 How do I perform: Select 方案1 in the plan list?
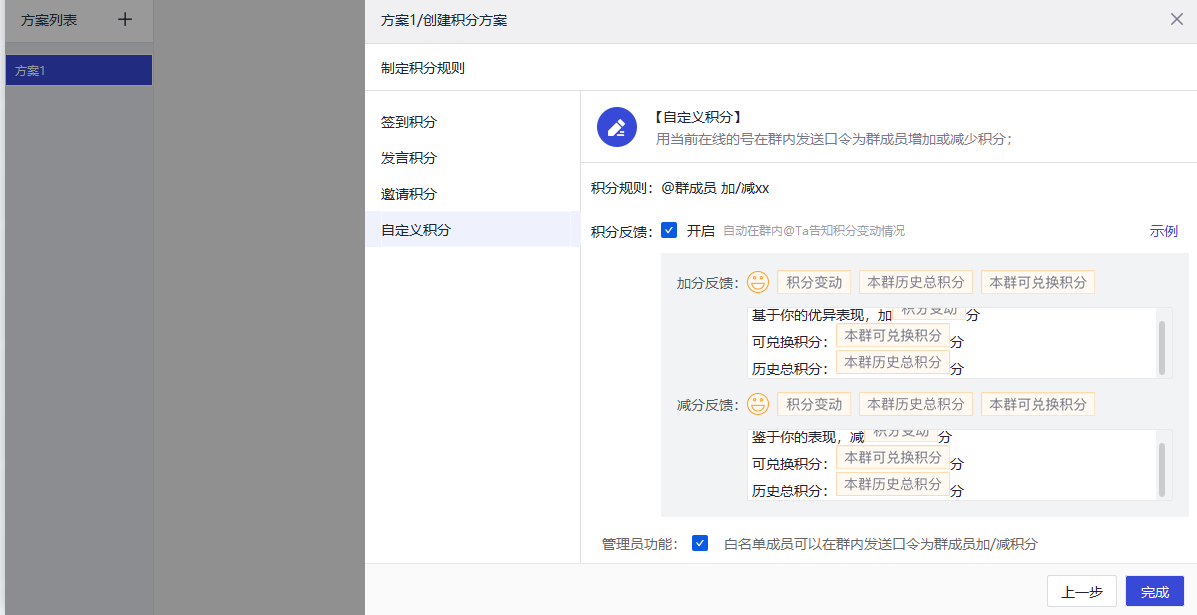coord(78,70)
